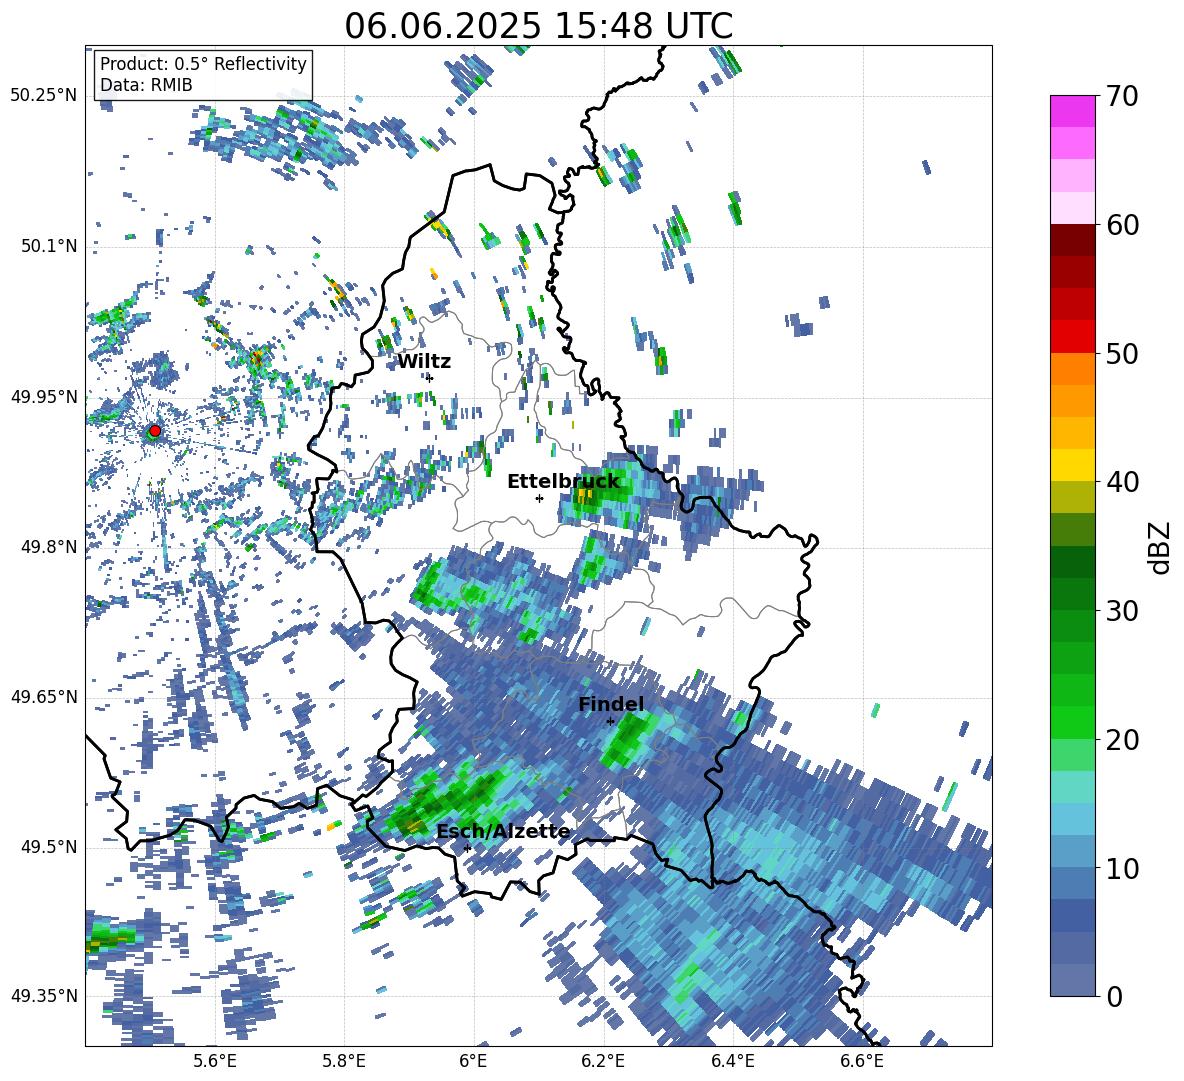Click the colorbar tick label 20
This screenshot has width=1184, height=1081.
[1122, 740]
